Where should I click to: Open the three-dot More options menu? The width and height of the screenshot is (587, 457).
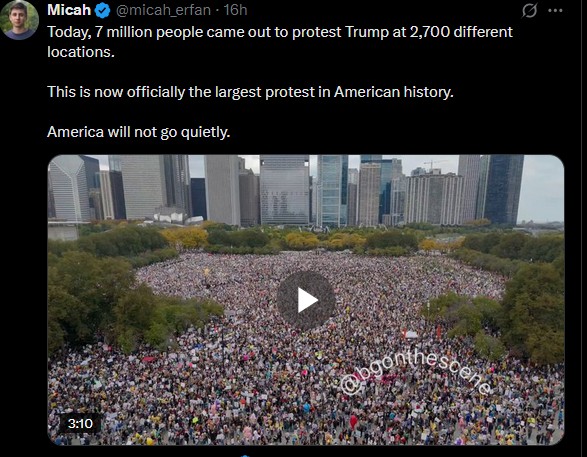pos(555,10)
